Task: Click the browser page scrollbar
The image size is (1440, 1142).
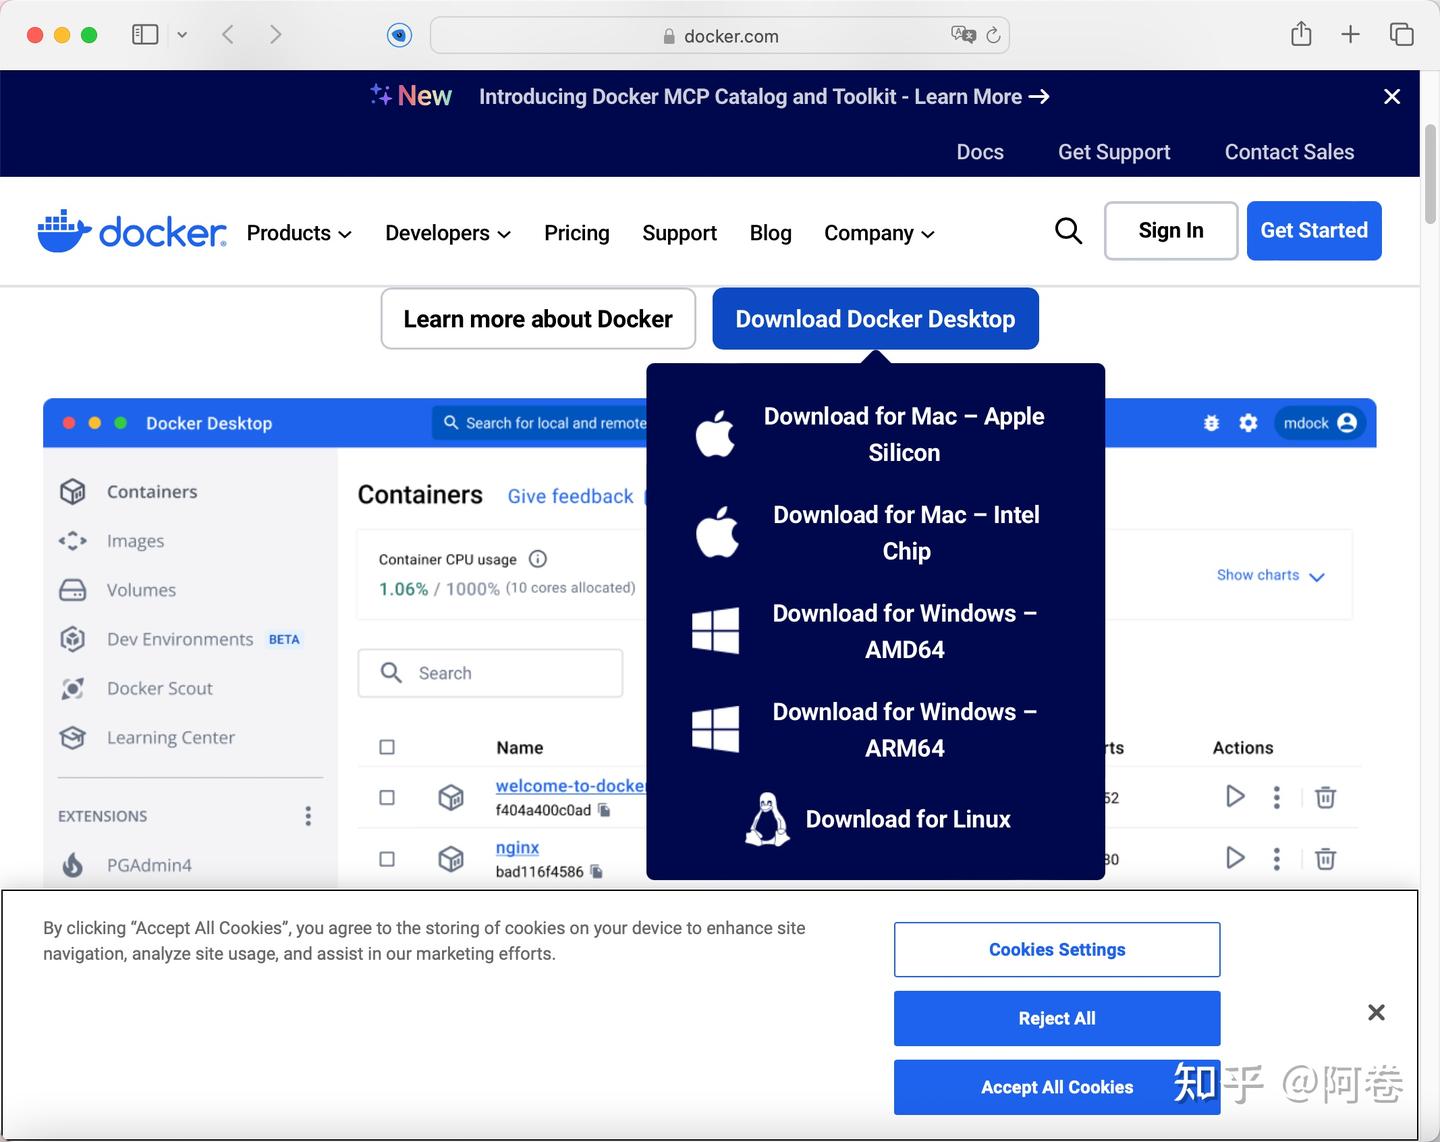Action: click(x=1430, y=175)
